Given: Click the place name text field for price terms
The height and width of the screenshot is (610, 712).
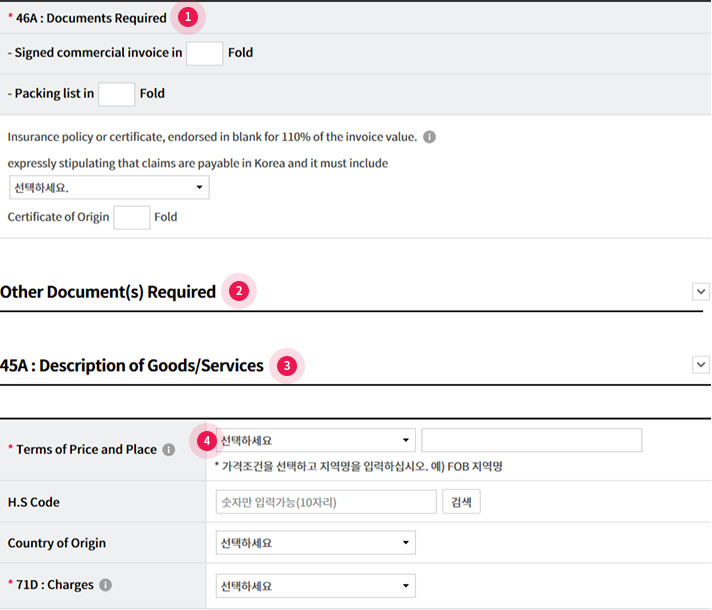Looking at the screenshot, I should [531, 440].
